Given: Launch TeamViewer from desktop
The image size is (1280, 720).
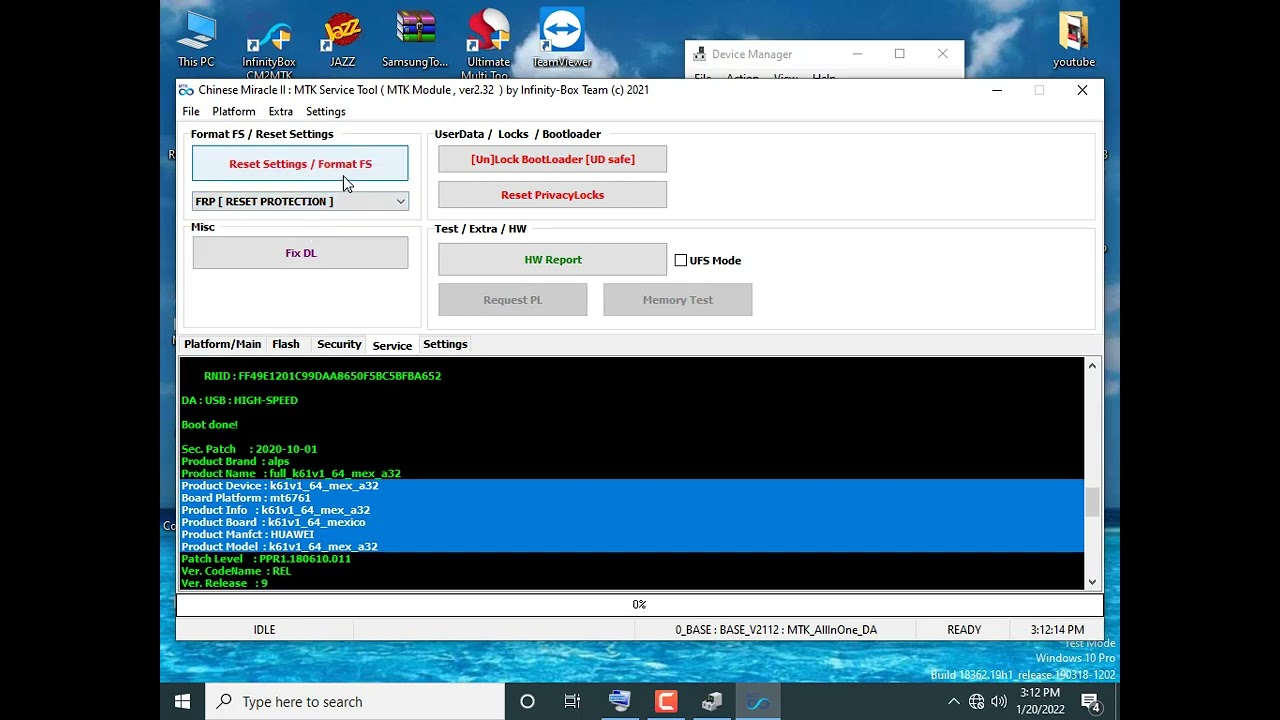Looking at the screenshot, I should click(x=562, y=38).
